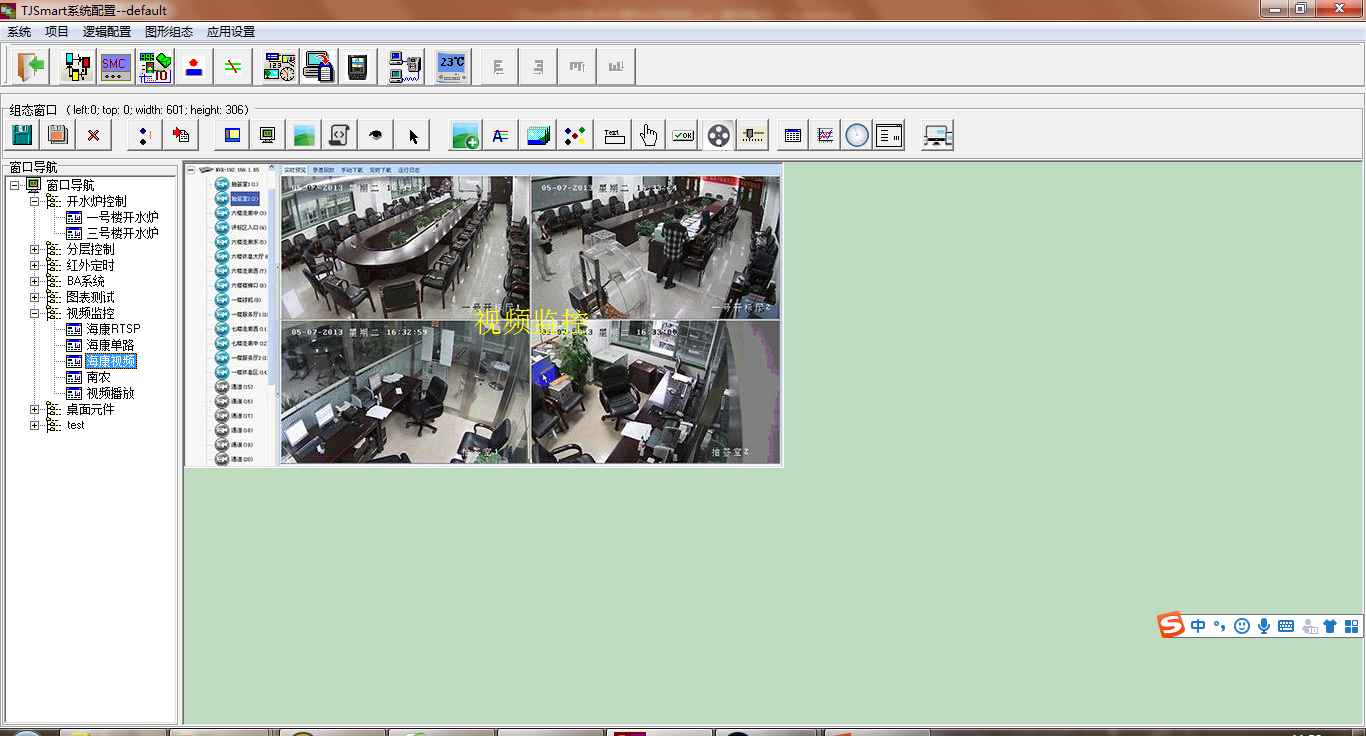The height and width of the screenshot is (736, 1366).
Task: Open the SMC module configuration icon
Action: (115, 67)
